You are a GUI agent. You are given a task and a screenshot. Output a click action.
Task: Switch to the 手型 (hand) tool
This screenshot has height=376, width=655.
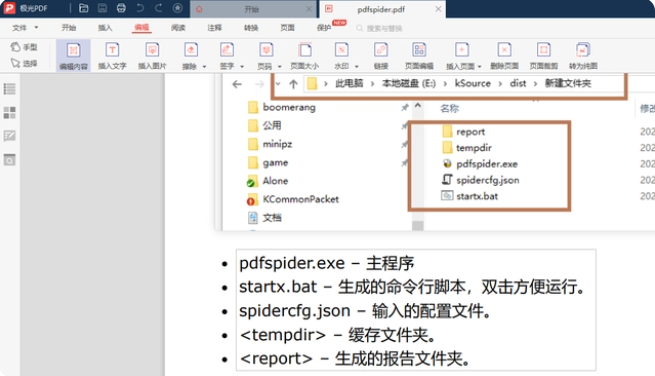24,47
